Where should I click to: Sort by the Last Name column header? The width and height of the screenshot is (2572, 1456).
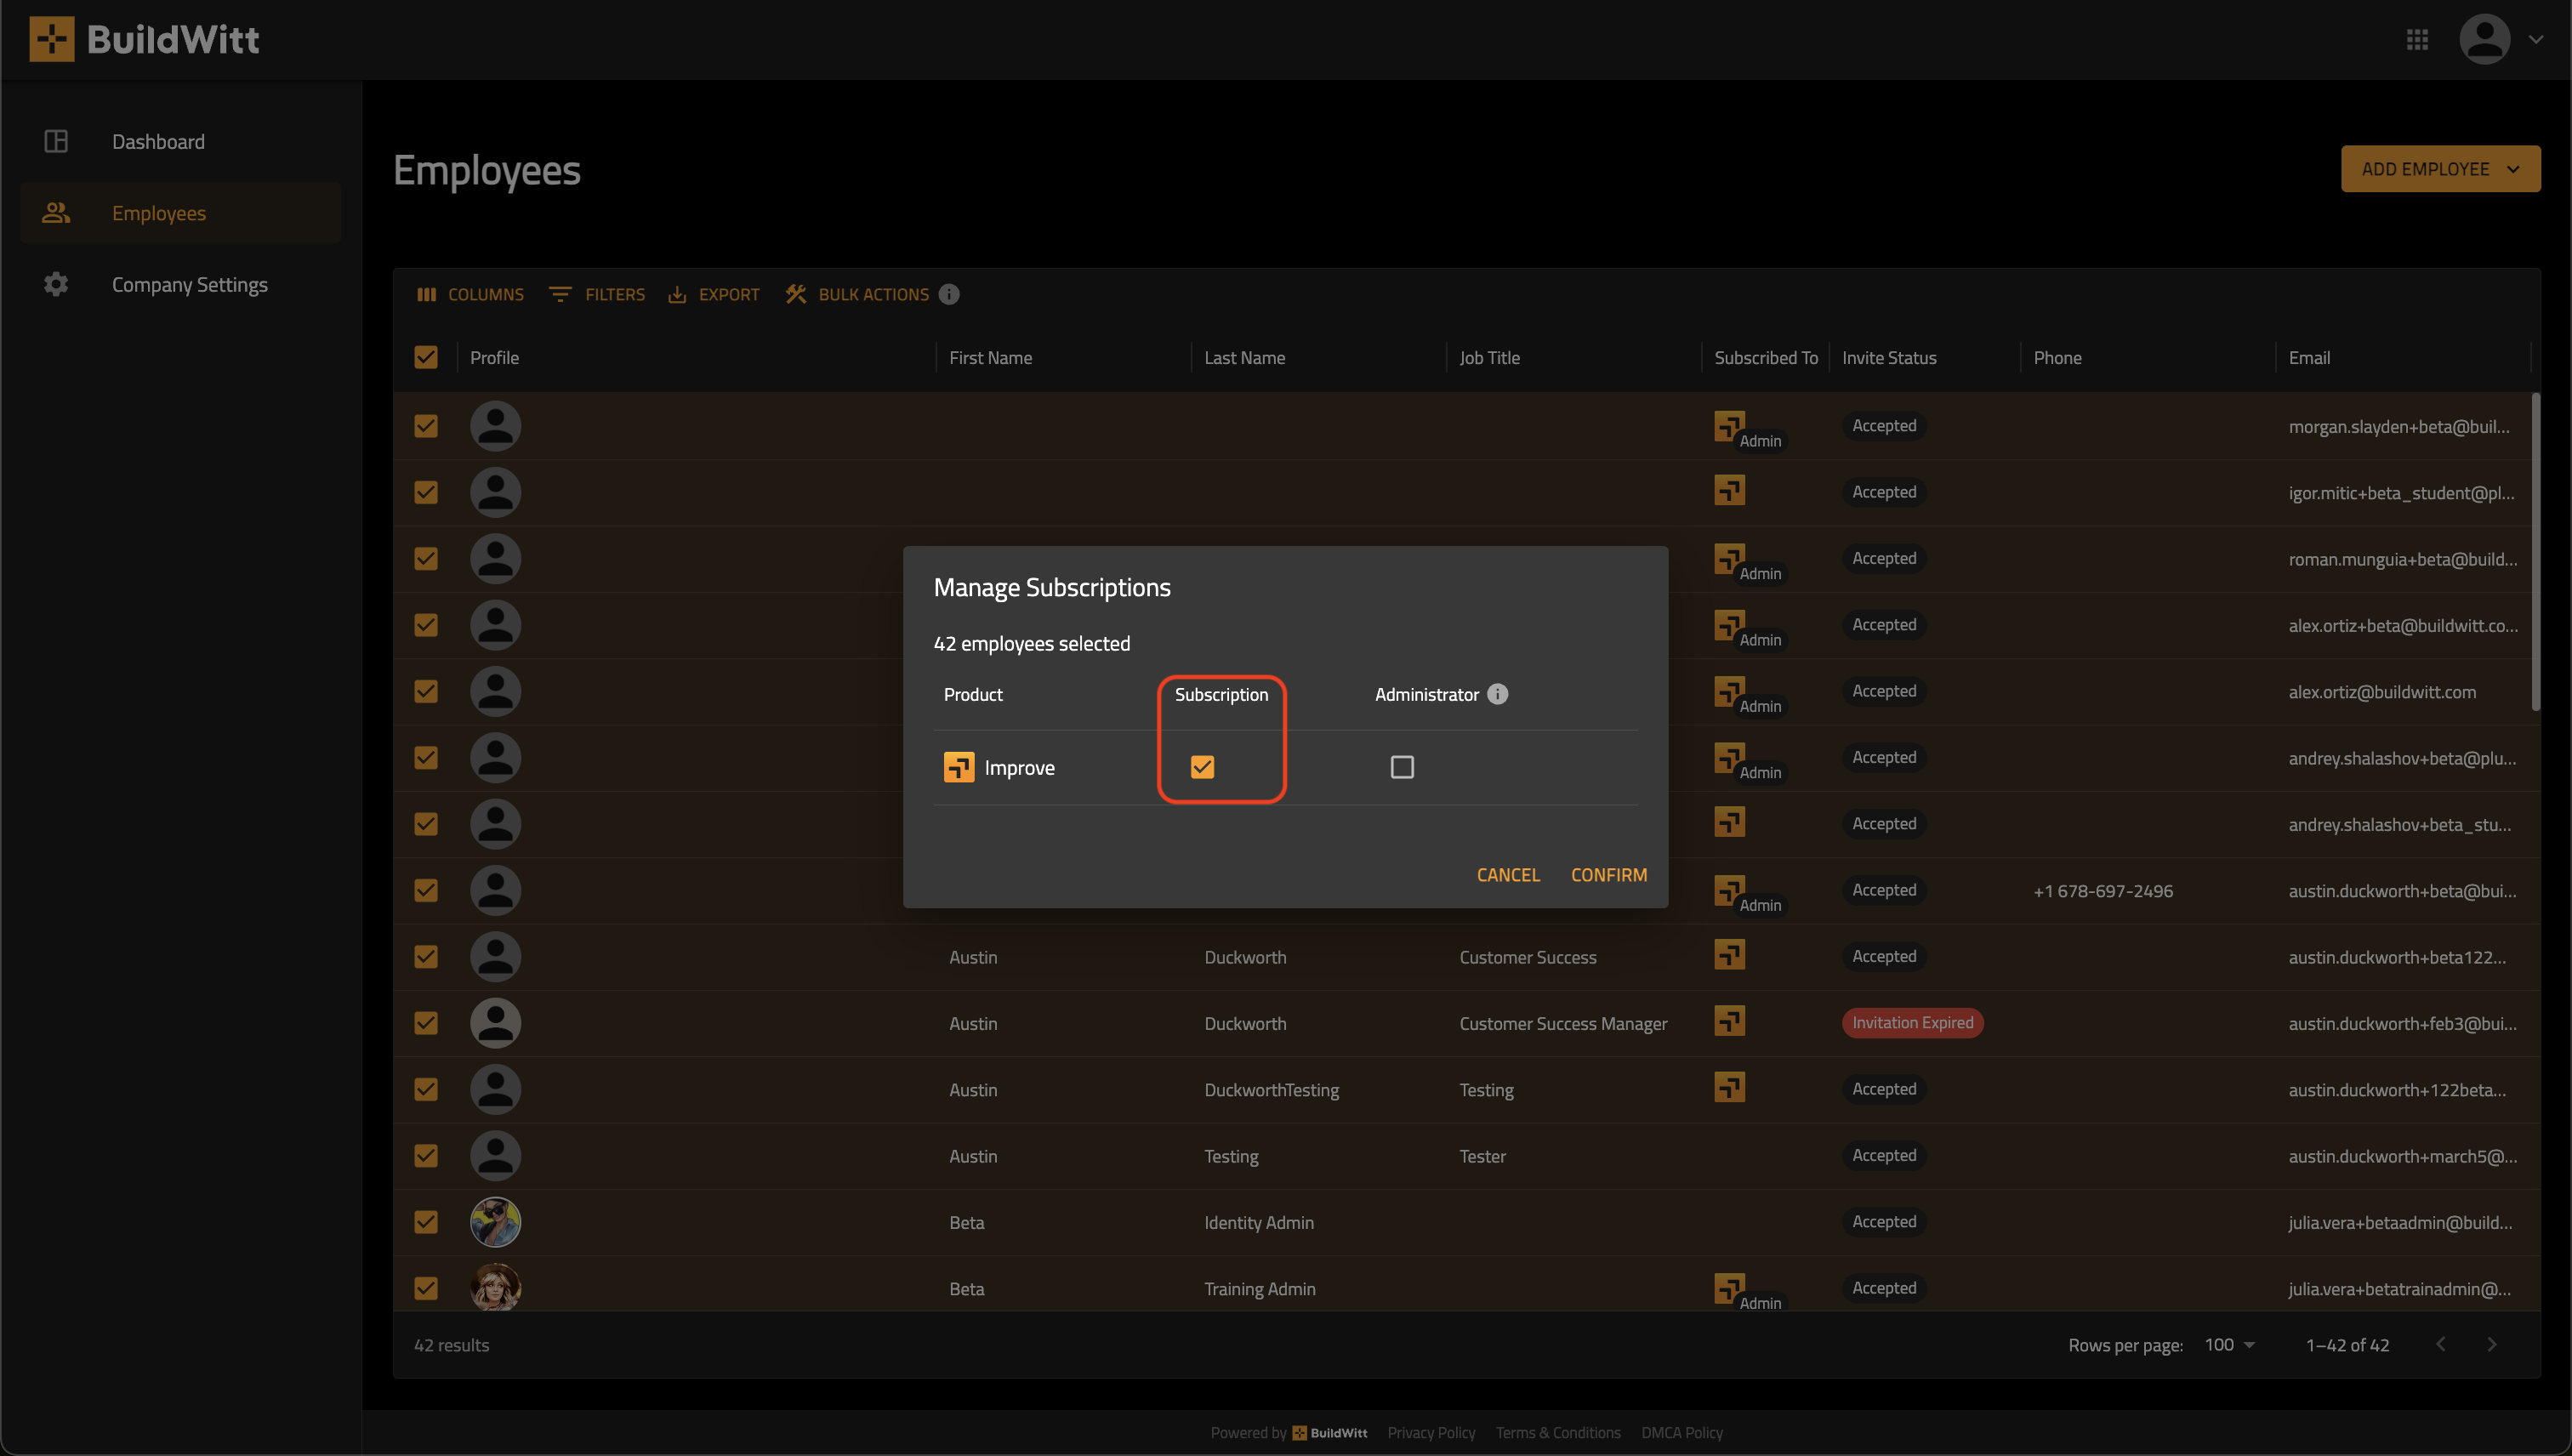coord(1244,358)
